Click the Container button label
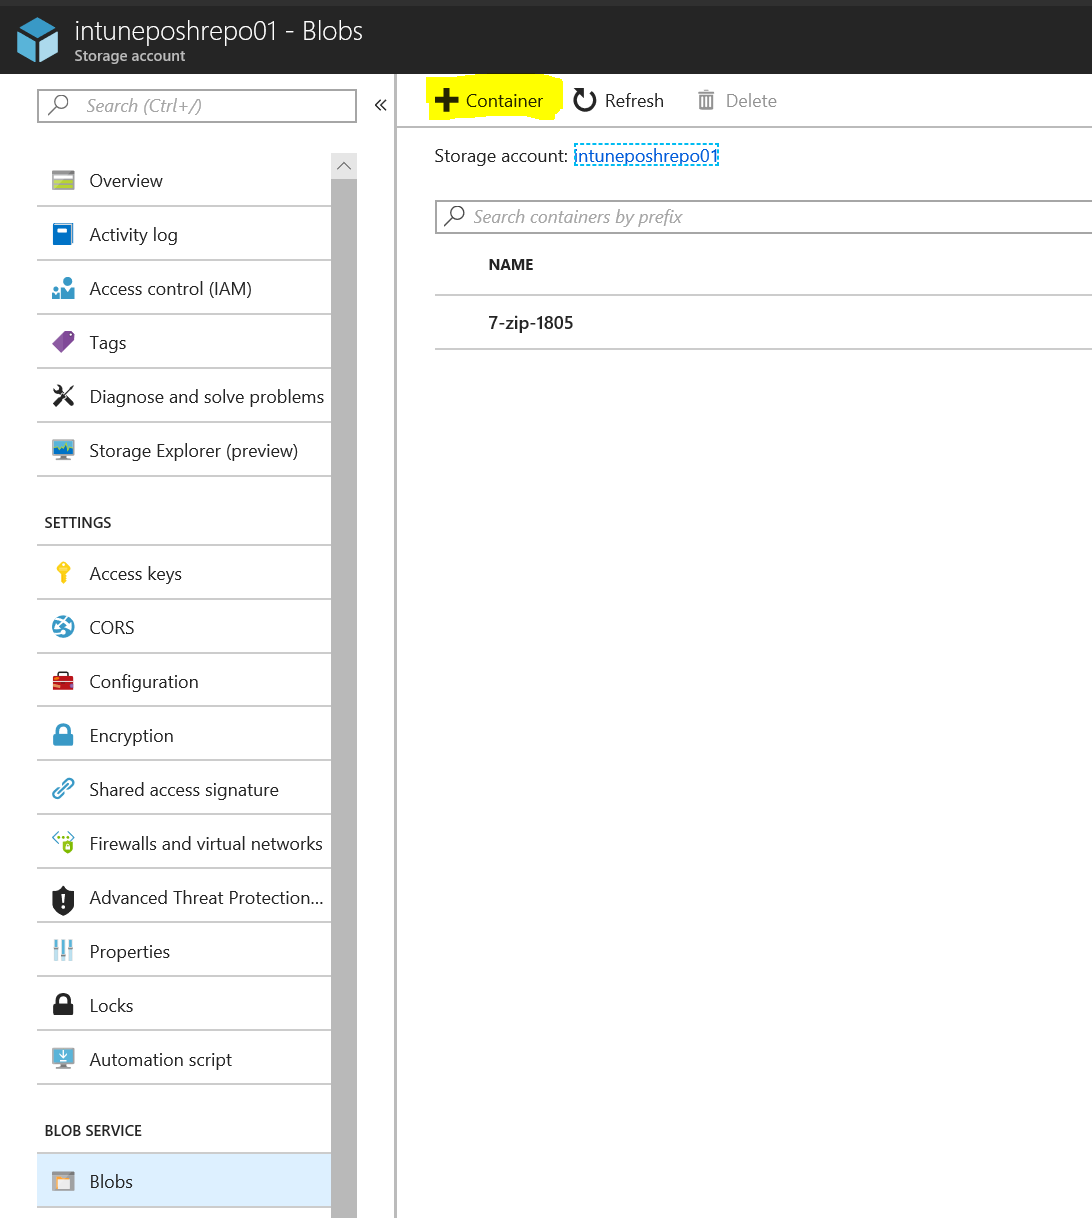This screenshot has height=1218, width=1092. (x=504, y=100)
